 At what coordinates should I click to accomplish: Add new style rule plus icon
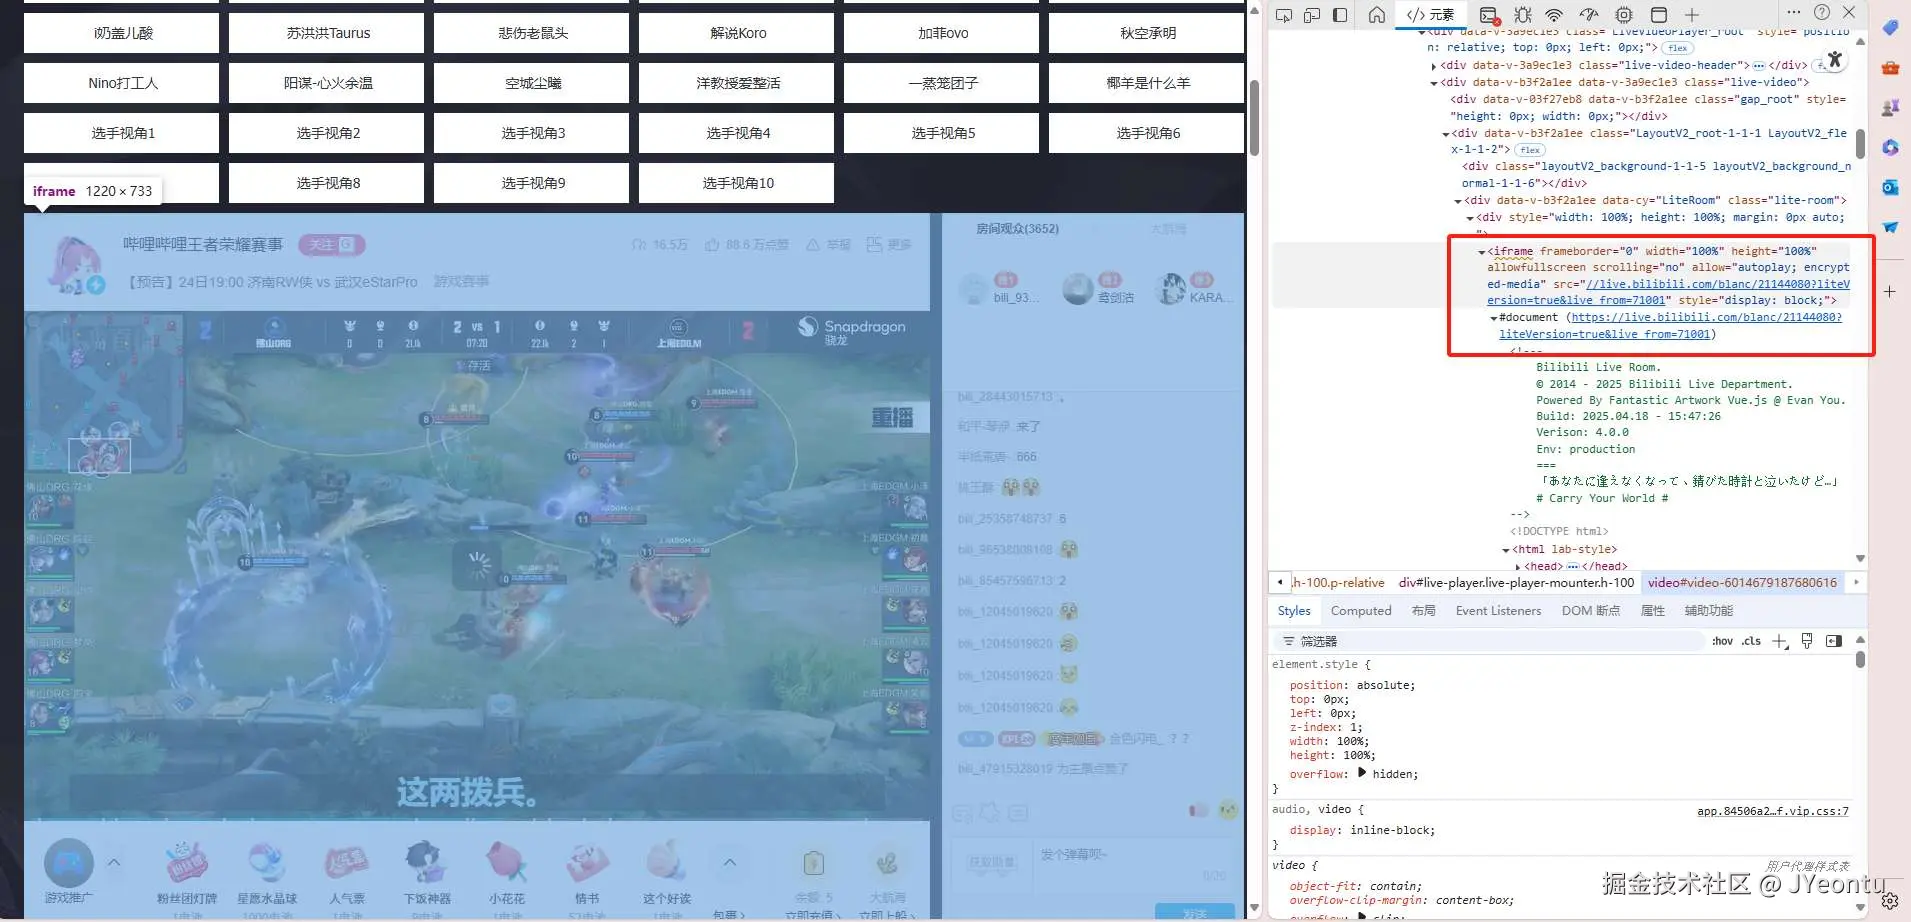(x=1779, y=641)
